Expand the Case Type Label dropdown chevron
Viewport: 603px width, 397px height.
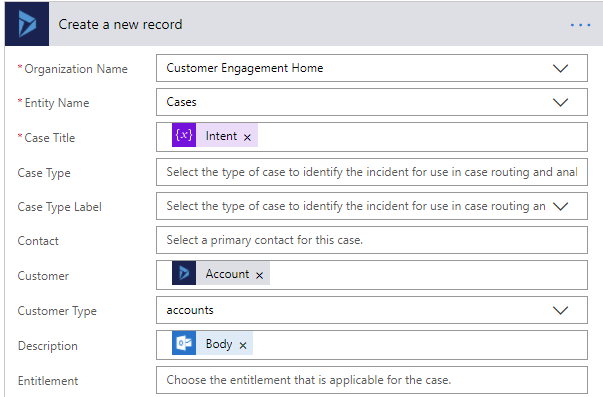pyautogui.click(x=560, y=206)
